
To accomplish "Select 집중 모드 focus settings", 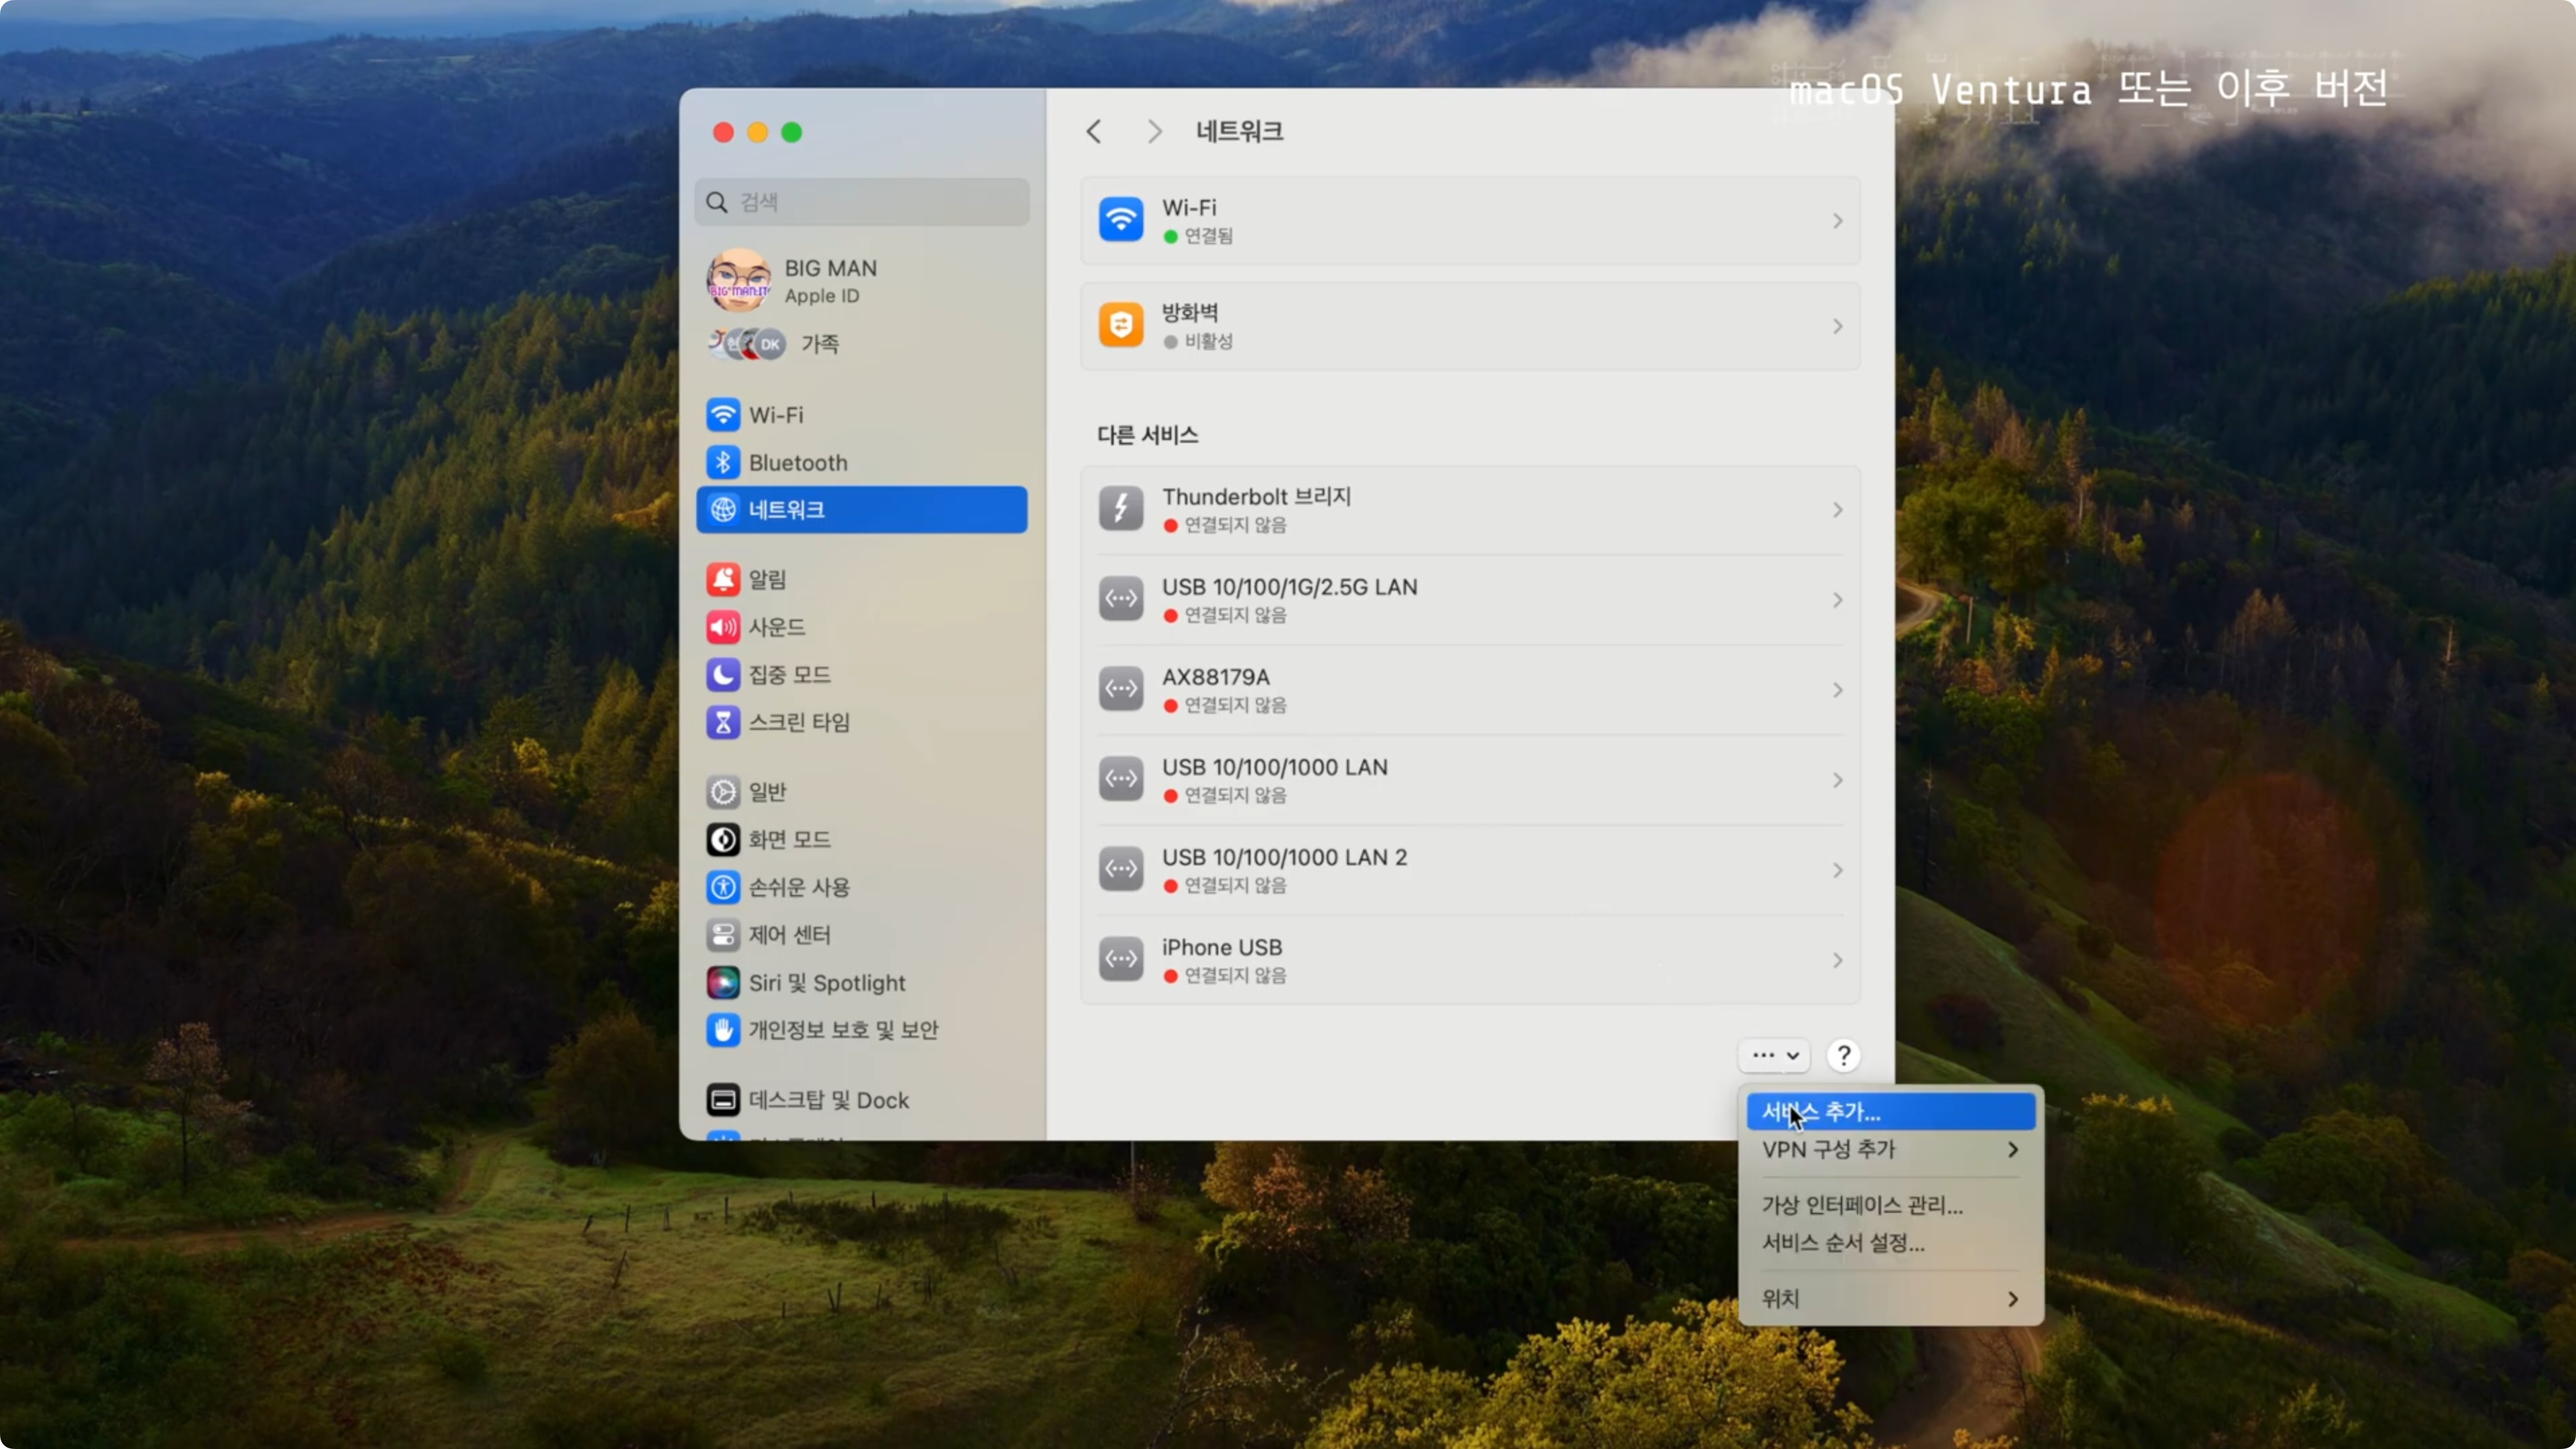I will pos(789,674).
